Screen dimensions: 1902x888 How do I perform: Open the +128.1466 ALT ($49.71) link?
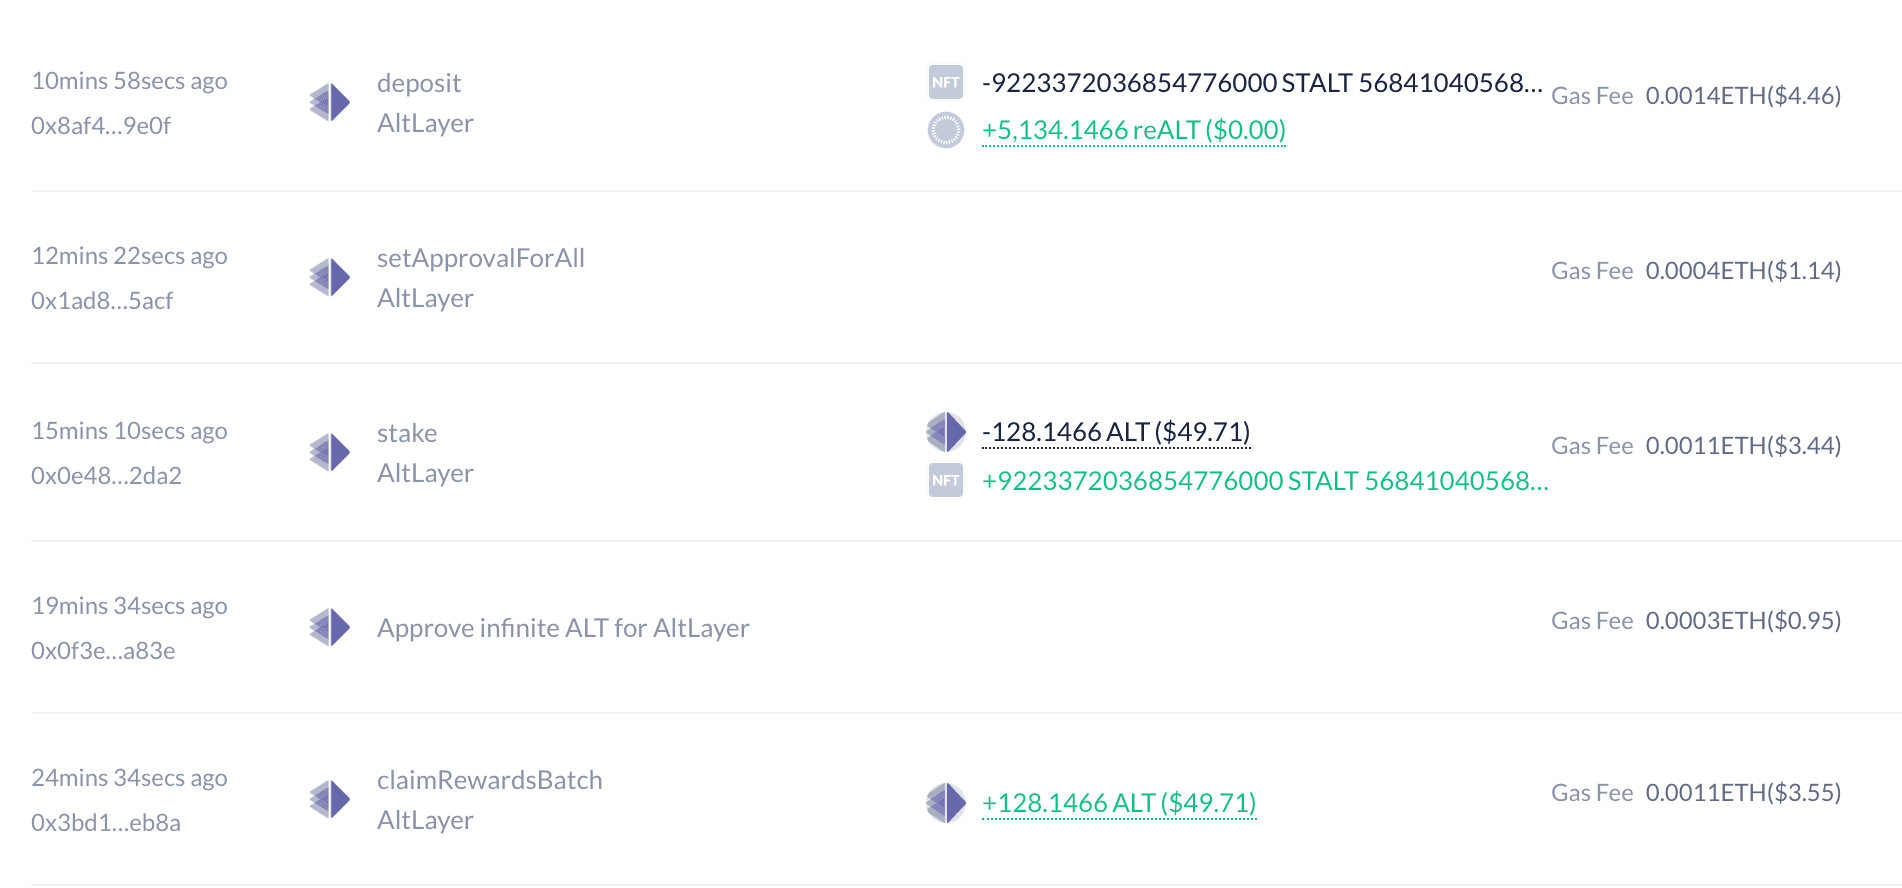pos(1119,803)
